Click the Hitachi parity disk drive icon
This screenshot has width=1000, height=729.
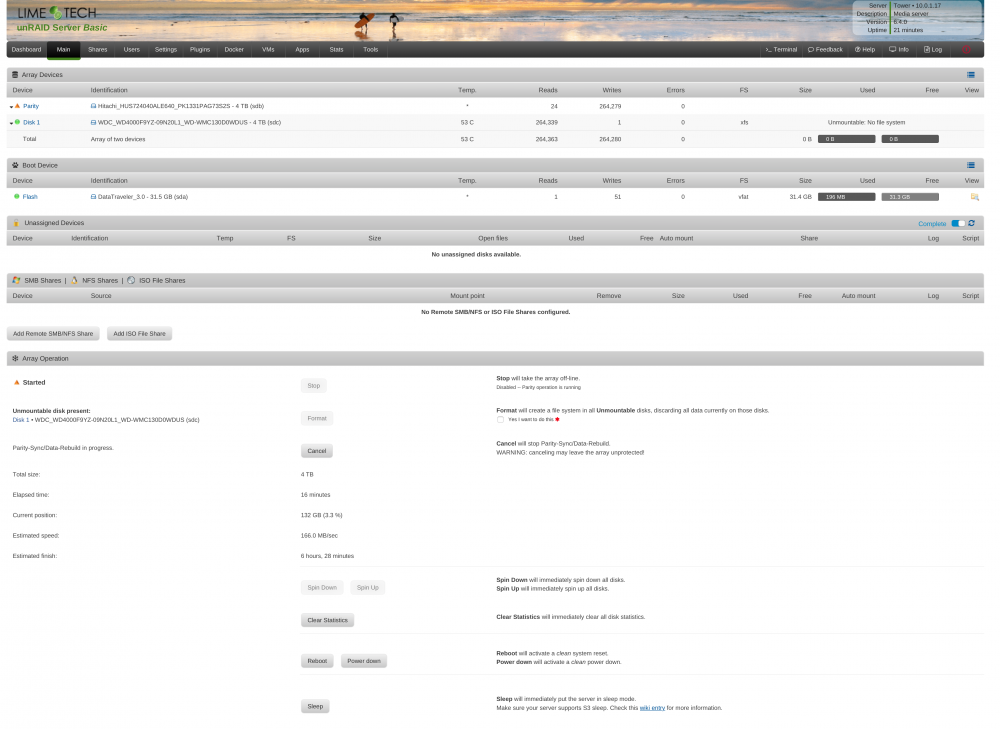(93, 106)
